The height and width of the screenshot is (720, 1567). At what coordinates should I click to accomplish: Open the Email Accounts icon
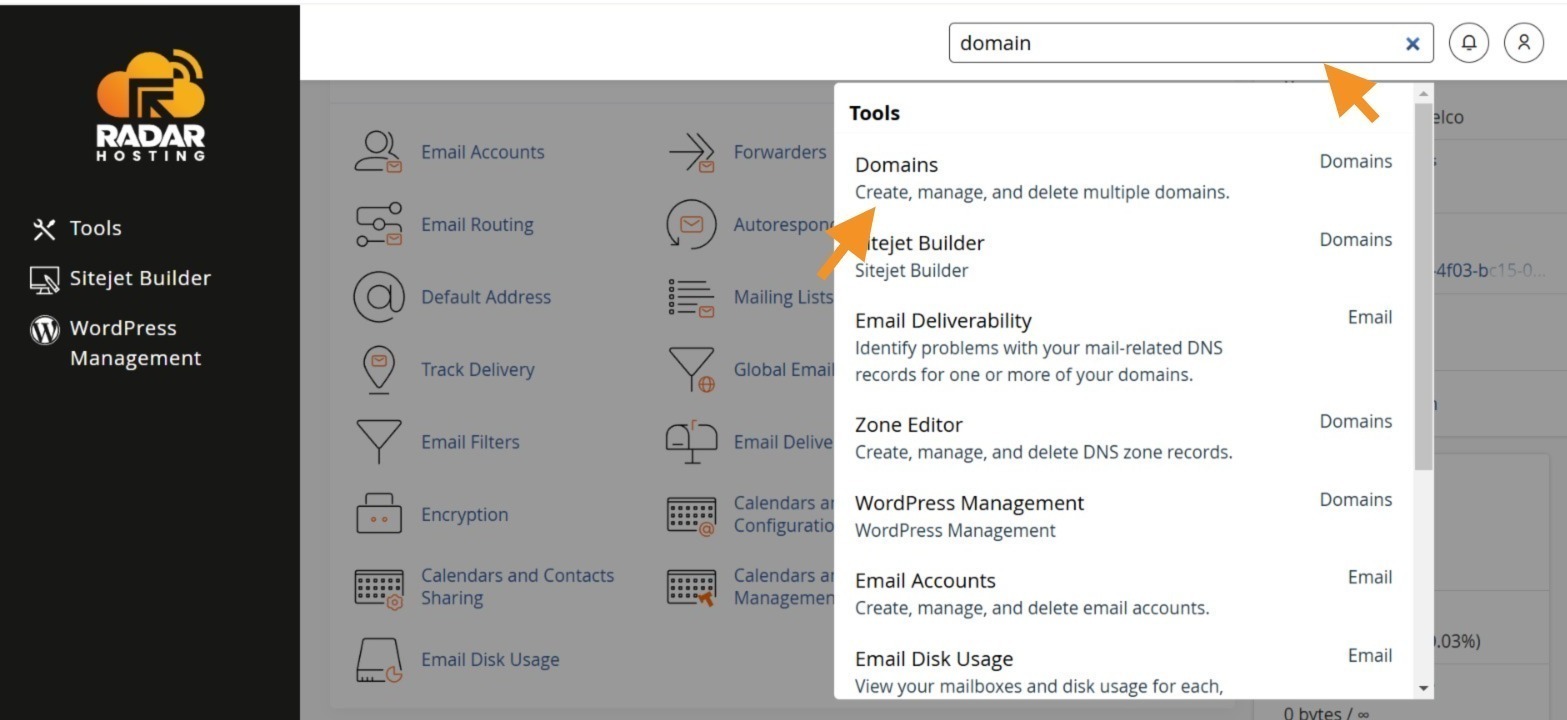point(378,152)
